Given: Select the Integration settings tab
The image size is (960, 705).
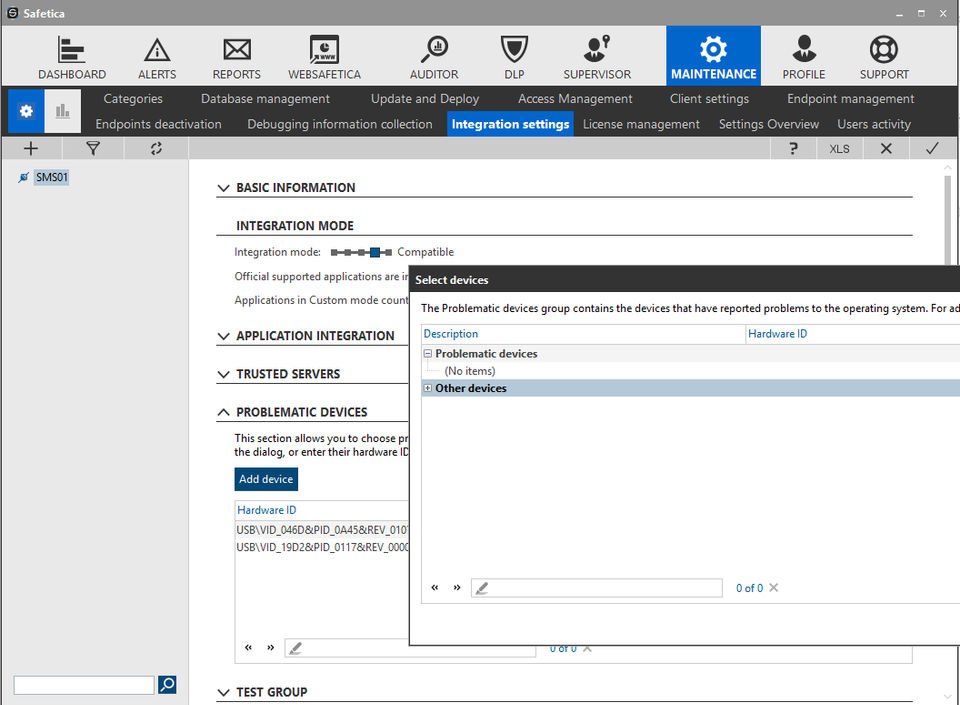Looking at the screenshot, I should coord(511,124).
